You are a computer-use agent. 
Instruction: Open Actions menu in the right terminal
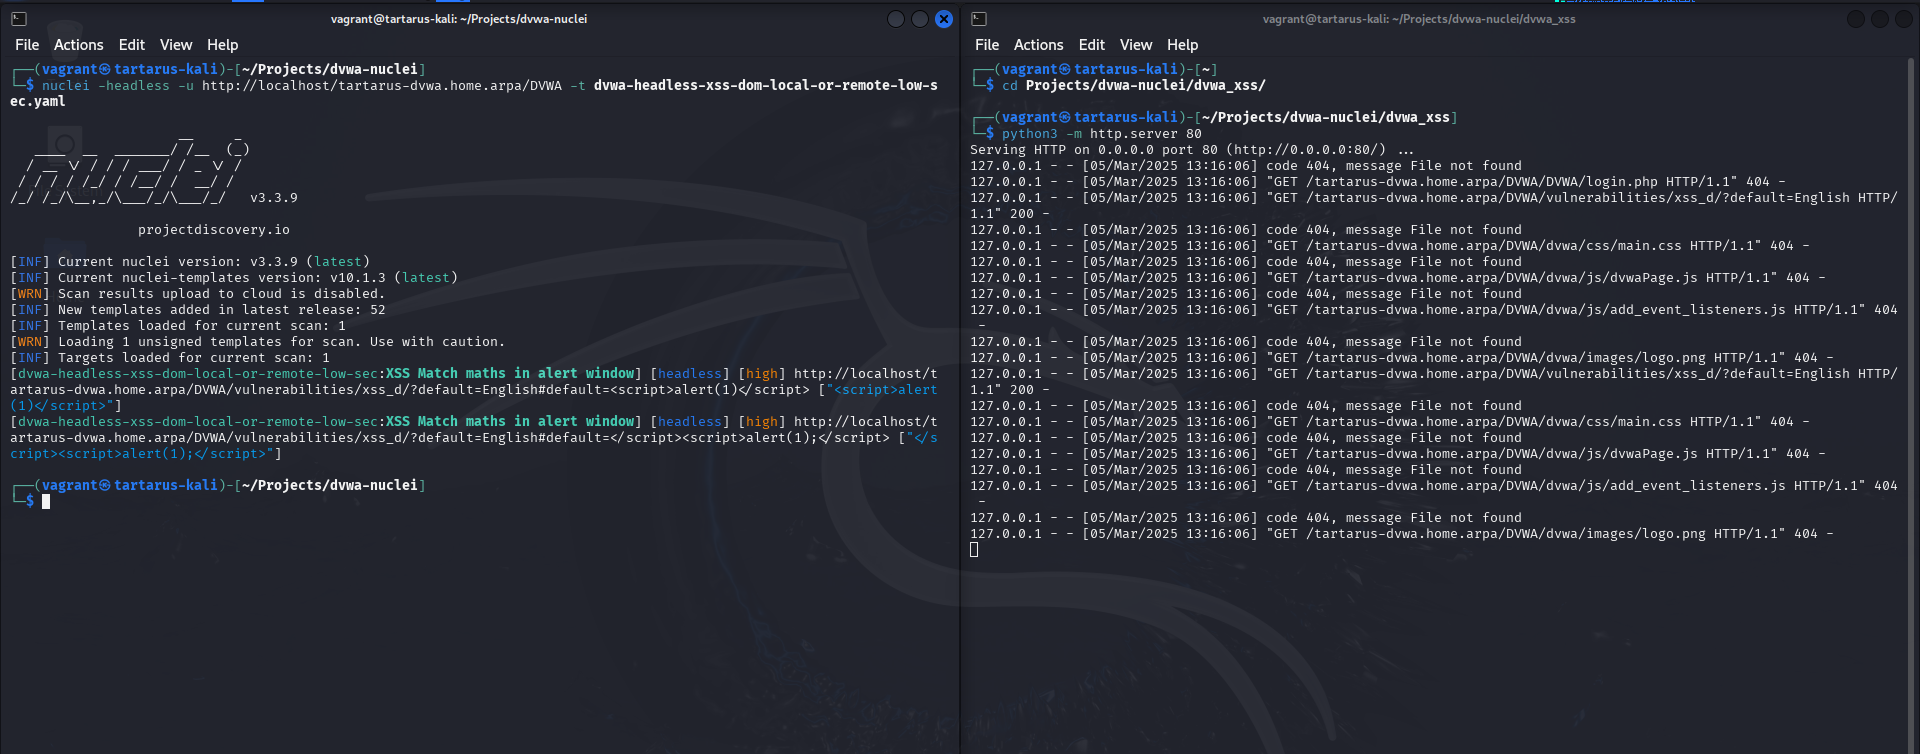1038,45
